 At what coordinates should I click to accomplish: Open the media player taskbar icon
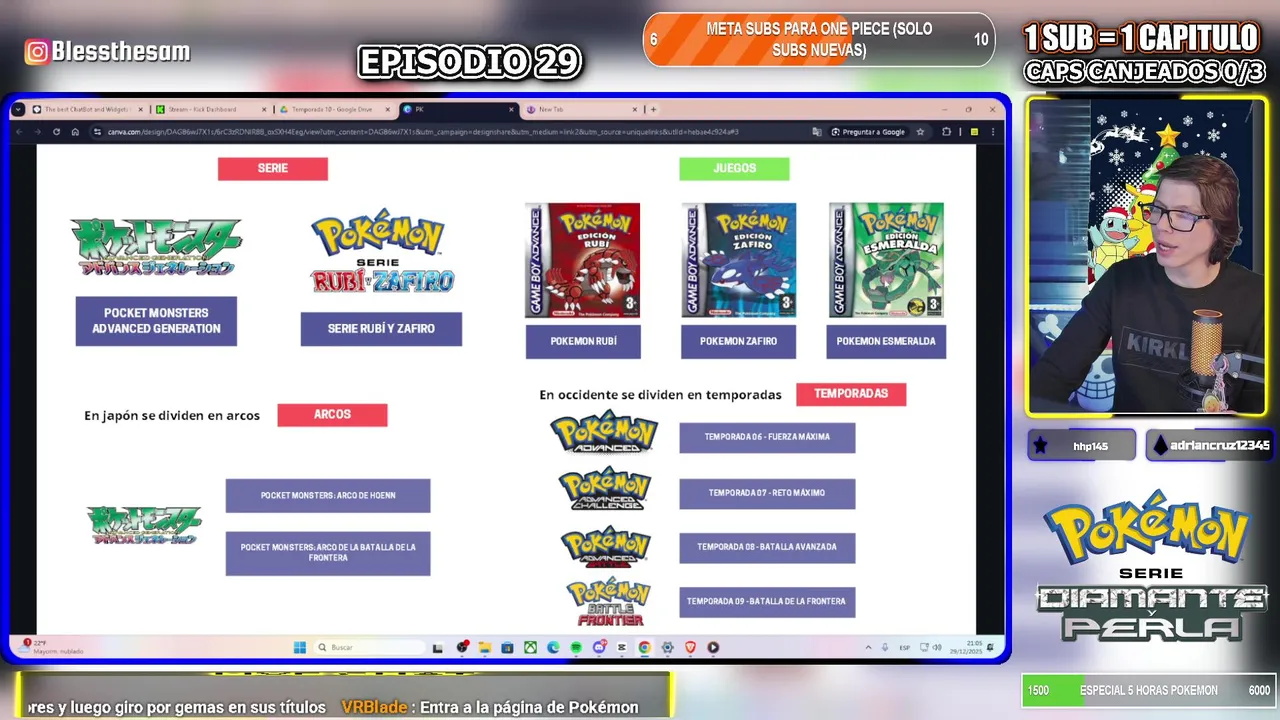(x=713, y=647)
